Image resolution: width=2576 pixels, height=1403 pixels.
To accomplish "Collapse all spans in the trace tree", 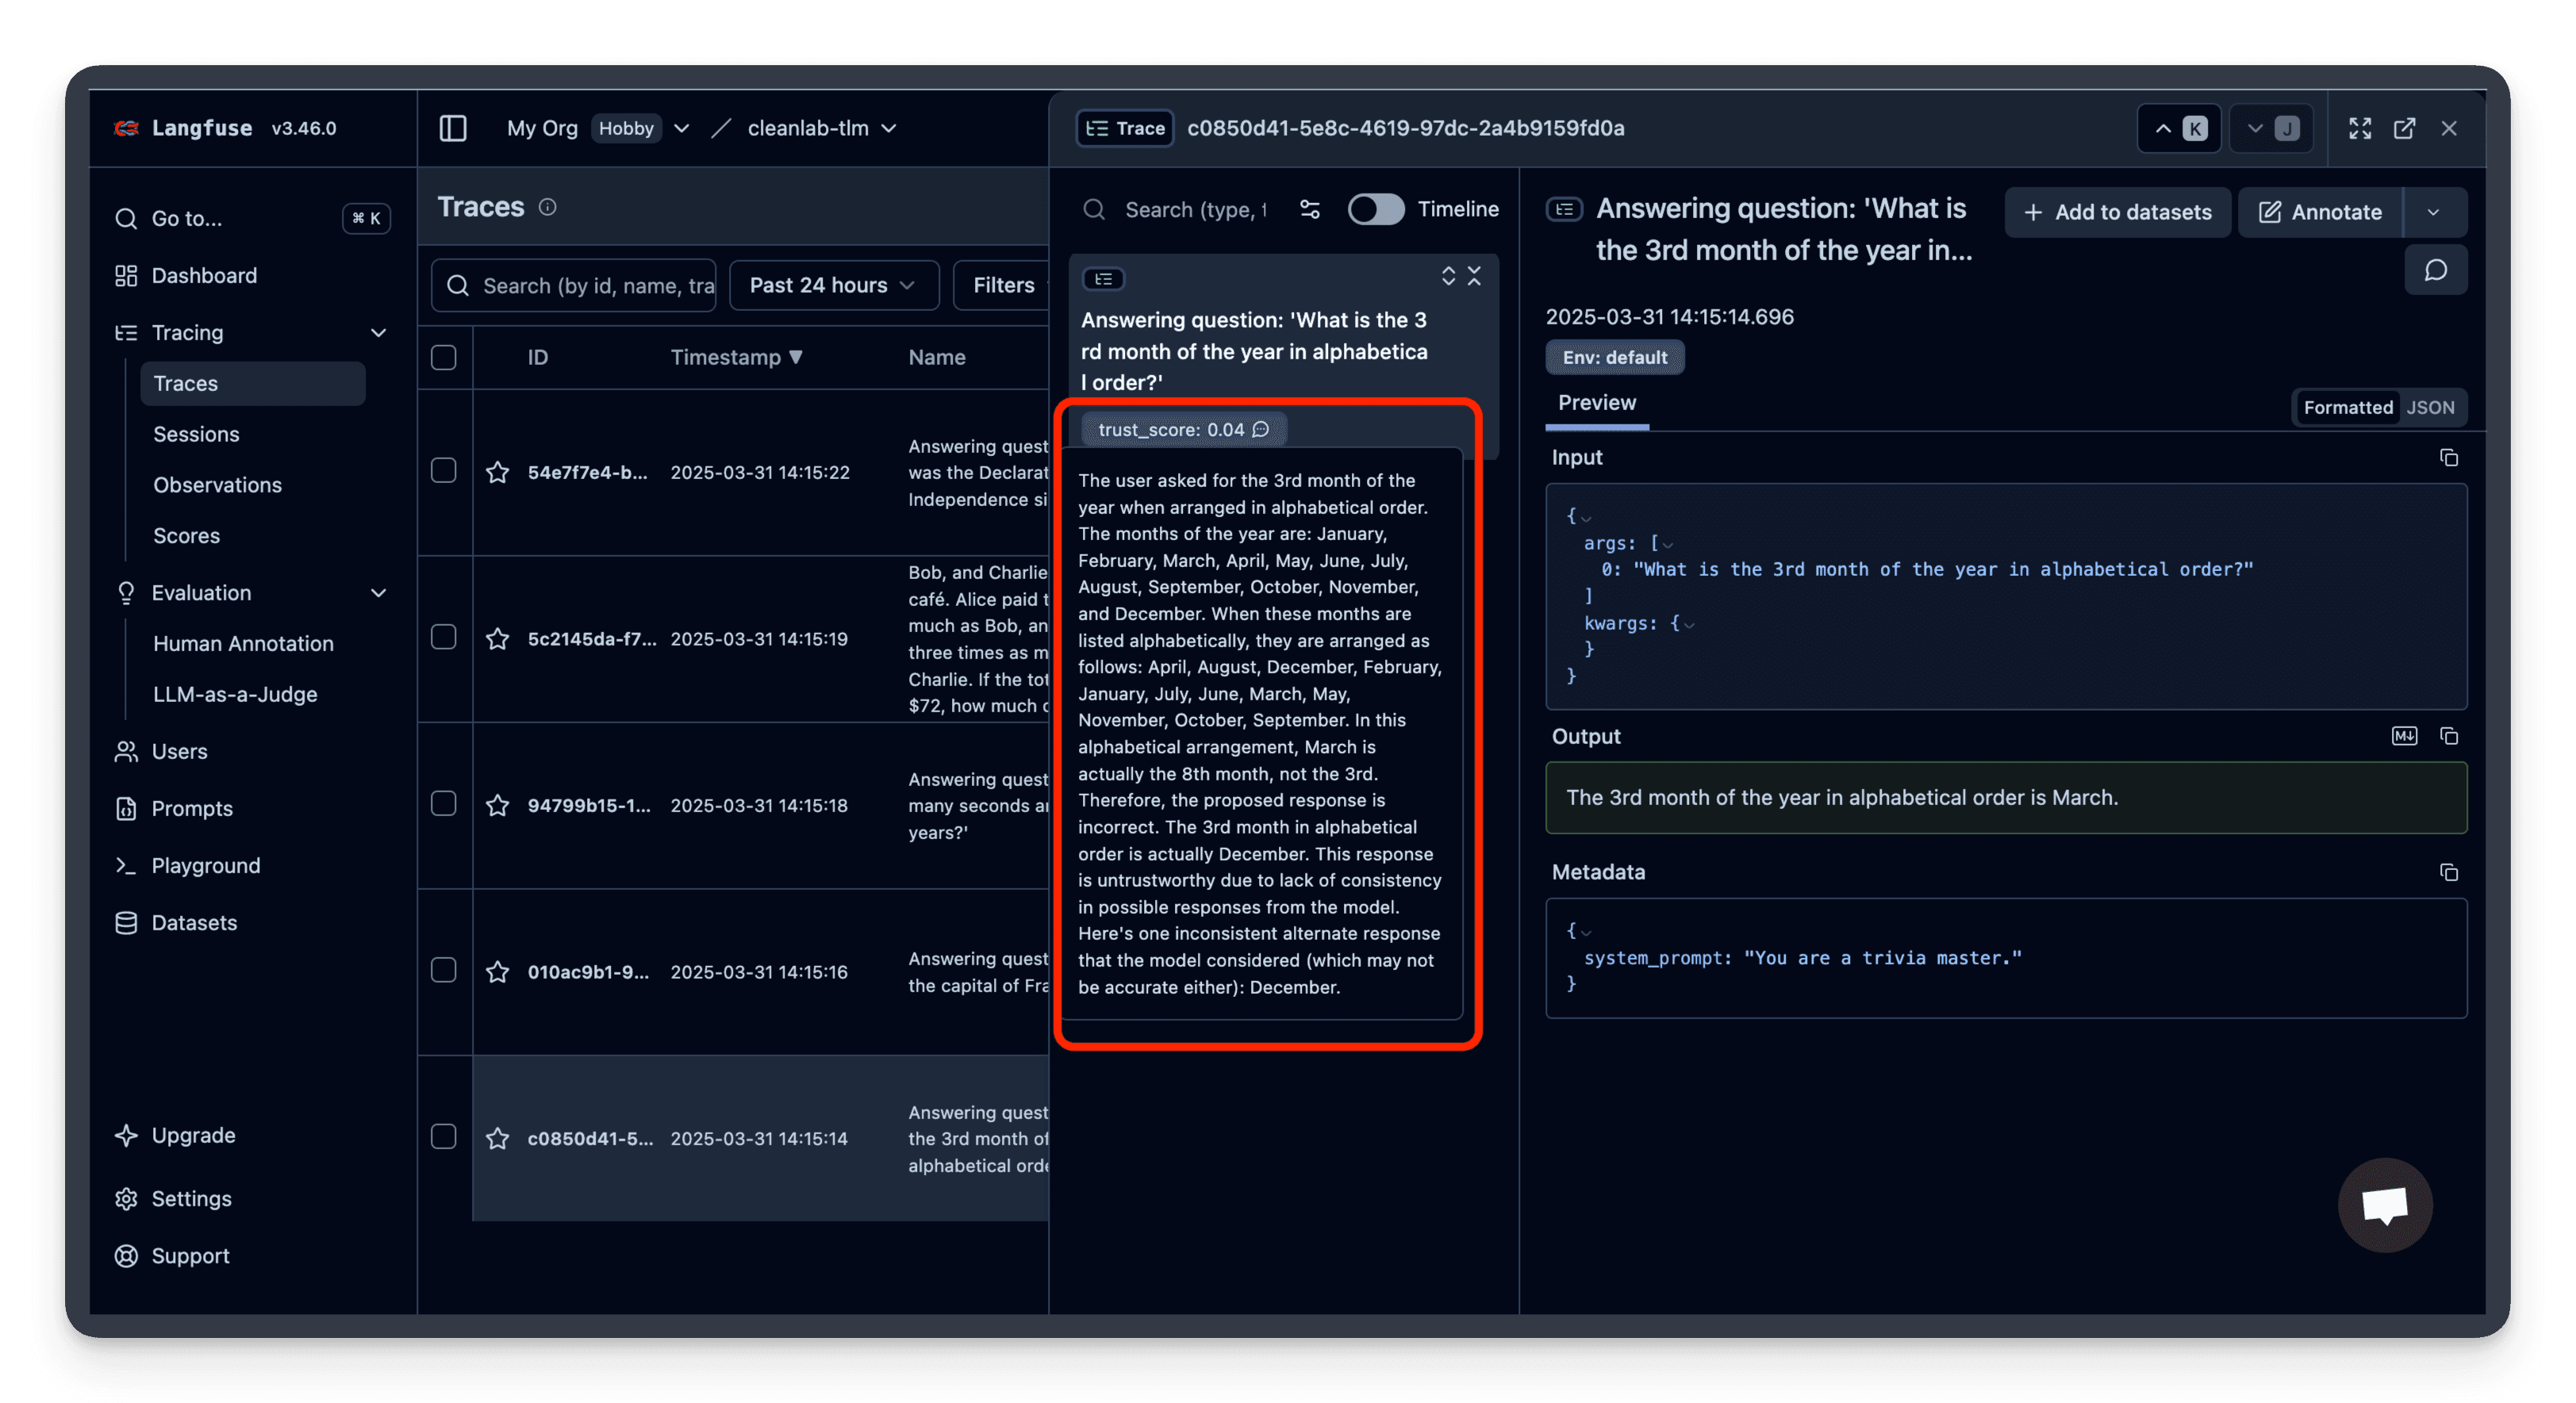I will coord(1475,276).
